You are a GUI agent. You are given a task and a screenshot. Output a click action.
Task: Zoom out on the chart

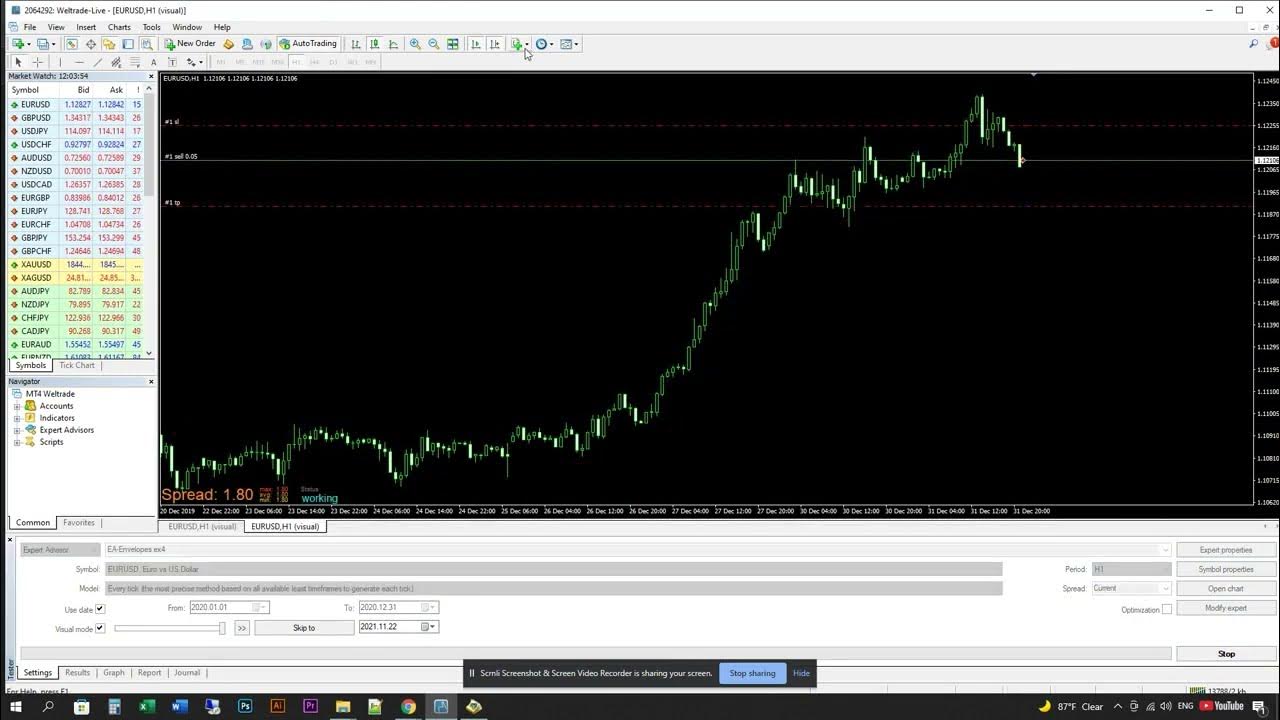[434, 44]
